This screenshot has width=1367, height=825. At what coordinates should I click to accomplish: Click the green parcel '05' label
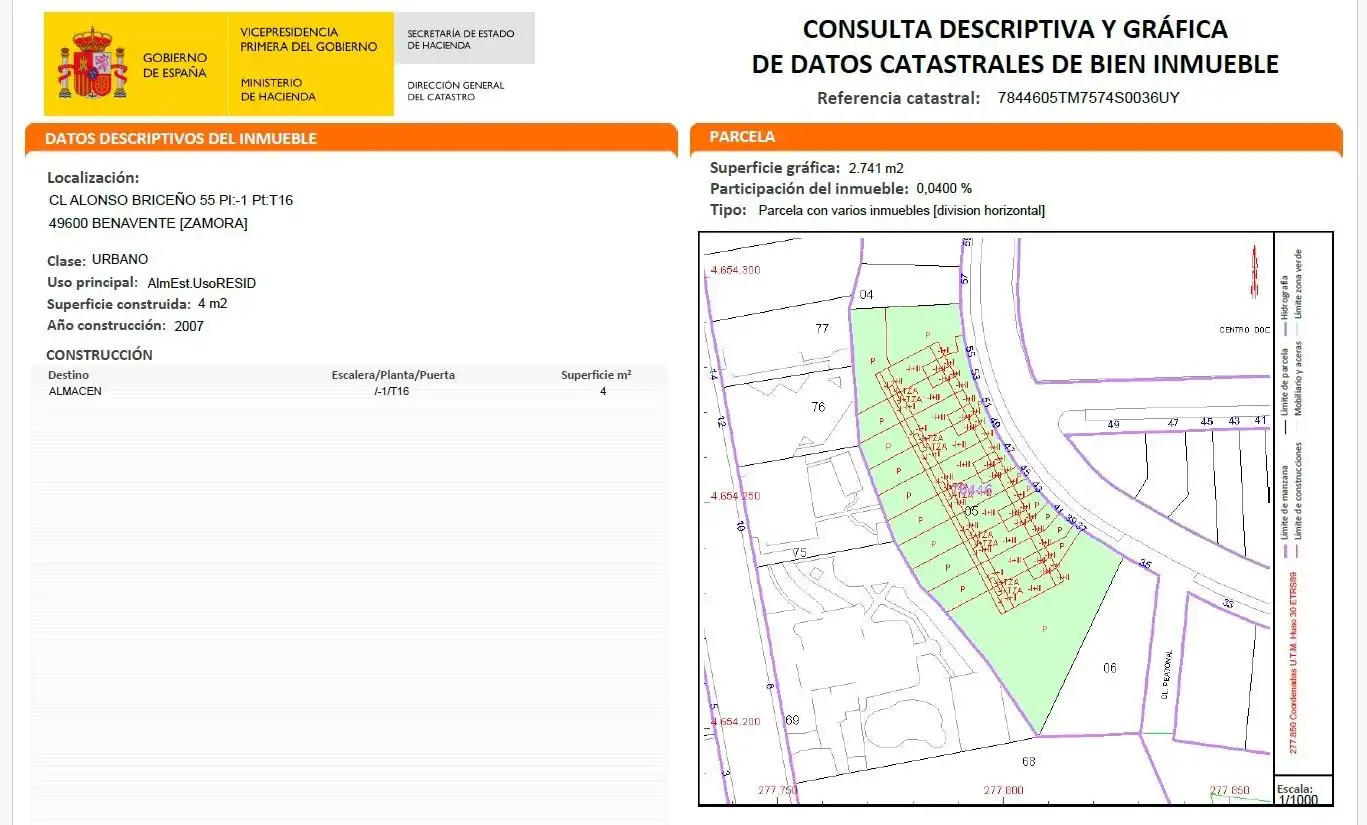(x=970, y=511)
